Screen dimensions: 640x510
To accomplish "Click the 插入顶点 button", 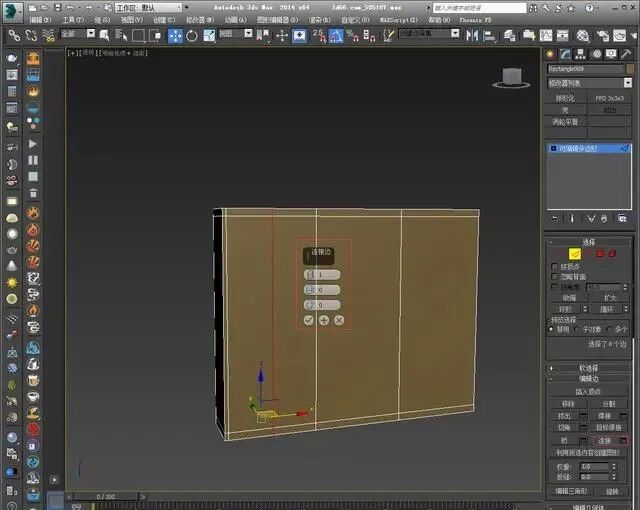I will 588,392.
